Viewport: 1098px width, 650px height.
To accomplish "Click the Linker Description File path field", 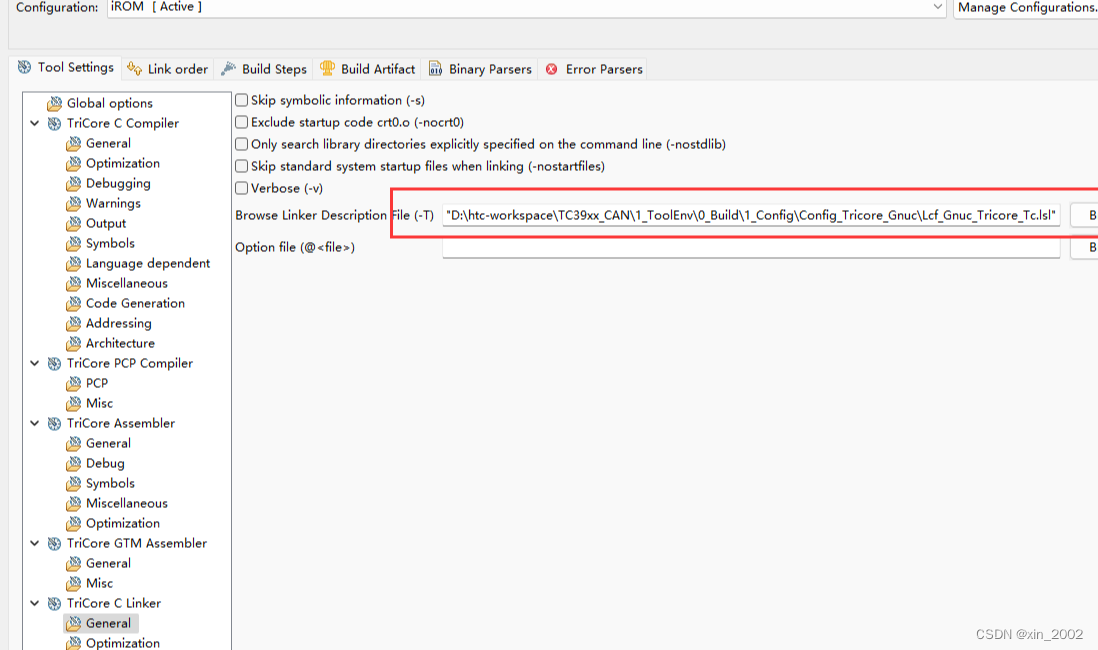I will tap(751, 215).
